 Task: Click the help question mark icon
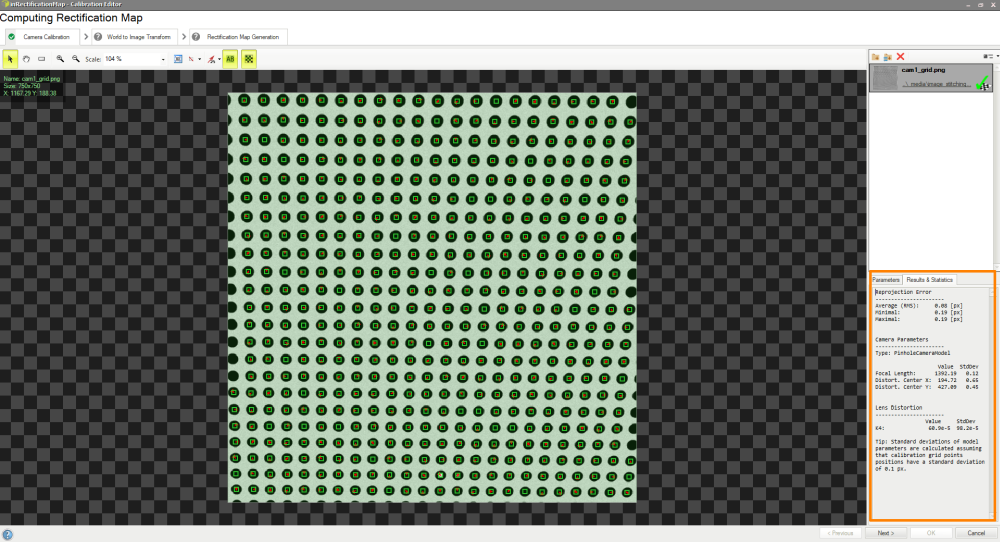[x=8, y=534]
